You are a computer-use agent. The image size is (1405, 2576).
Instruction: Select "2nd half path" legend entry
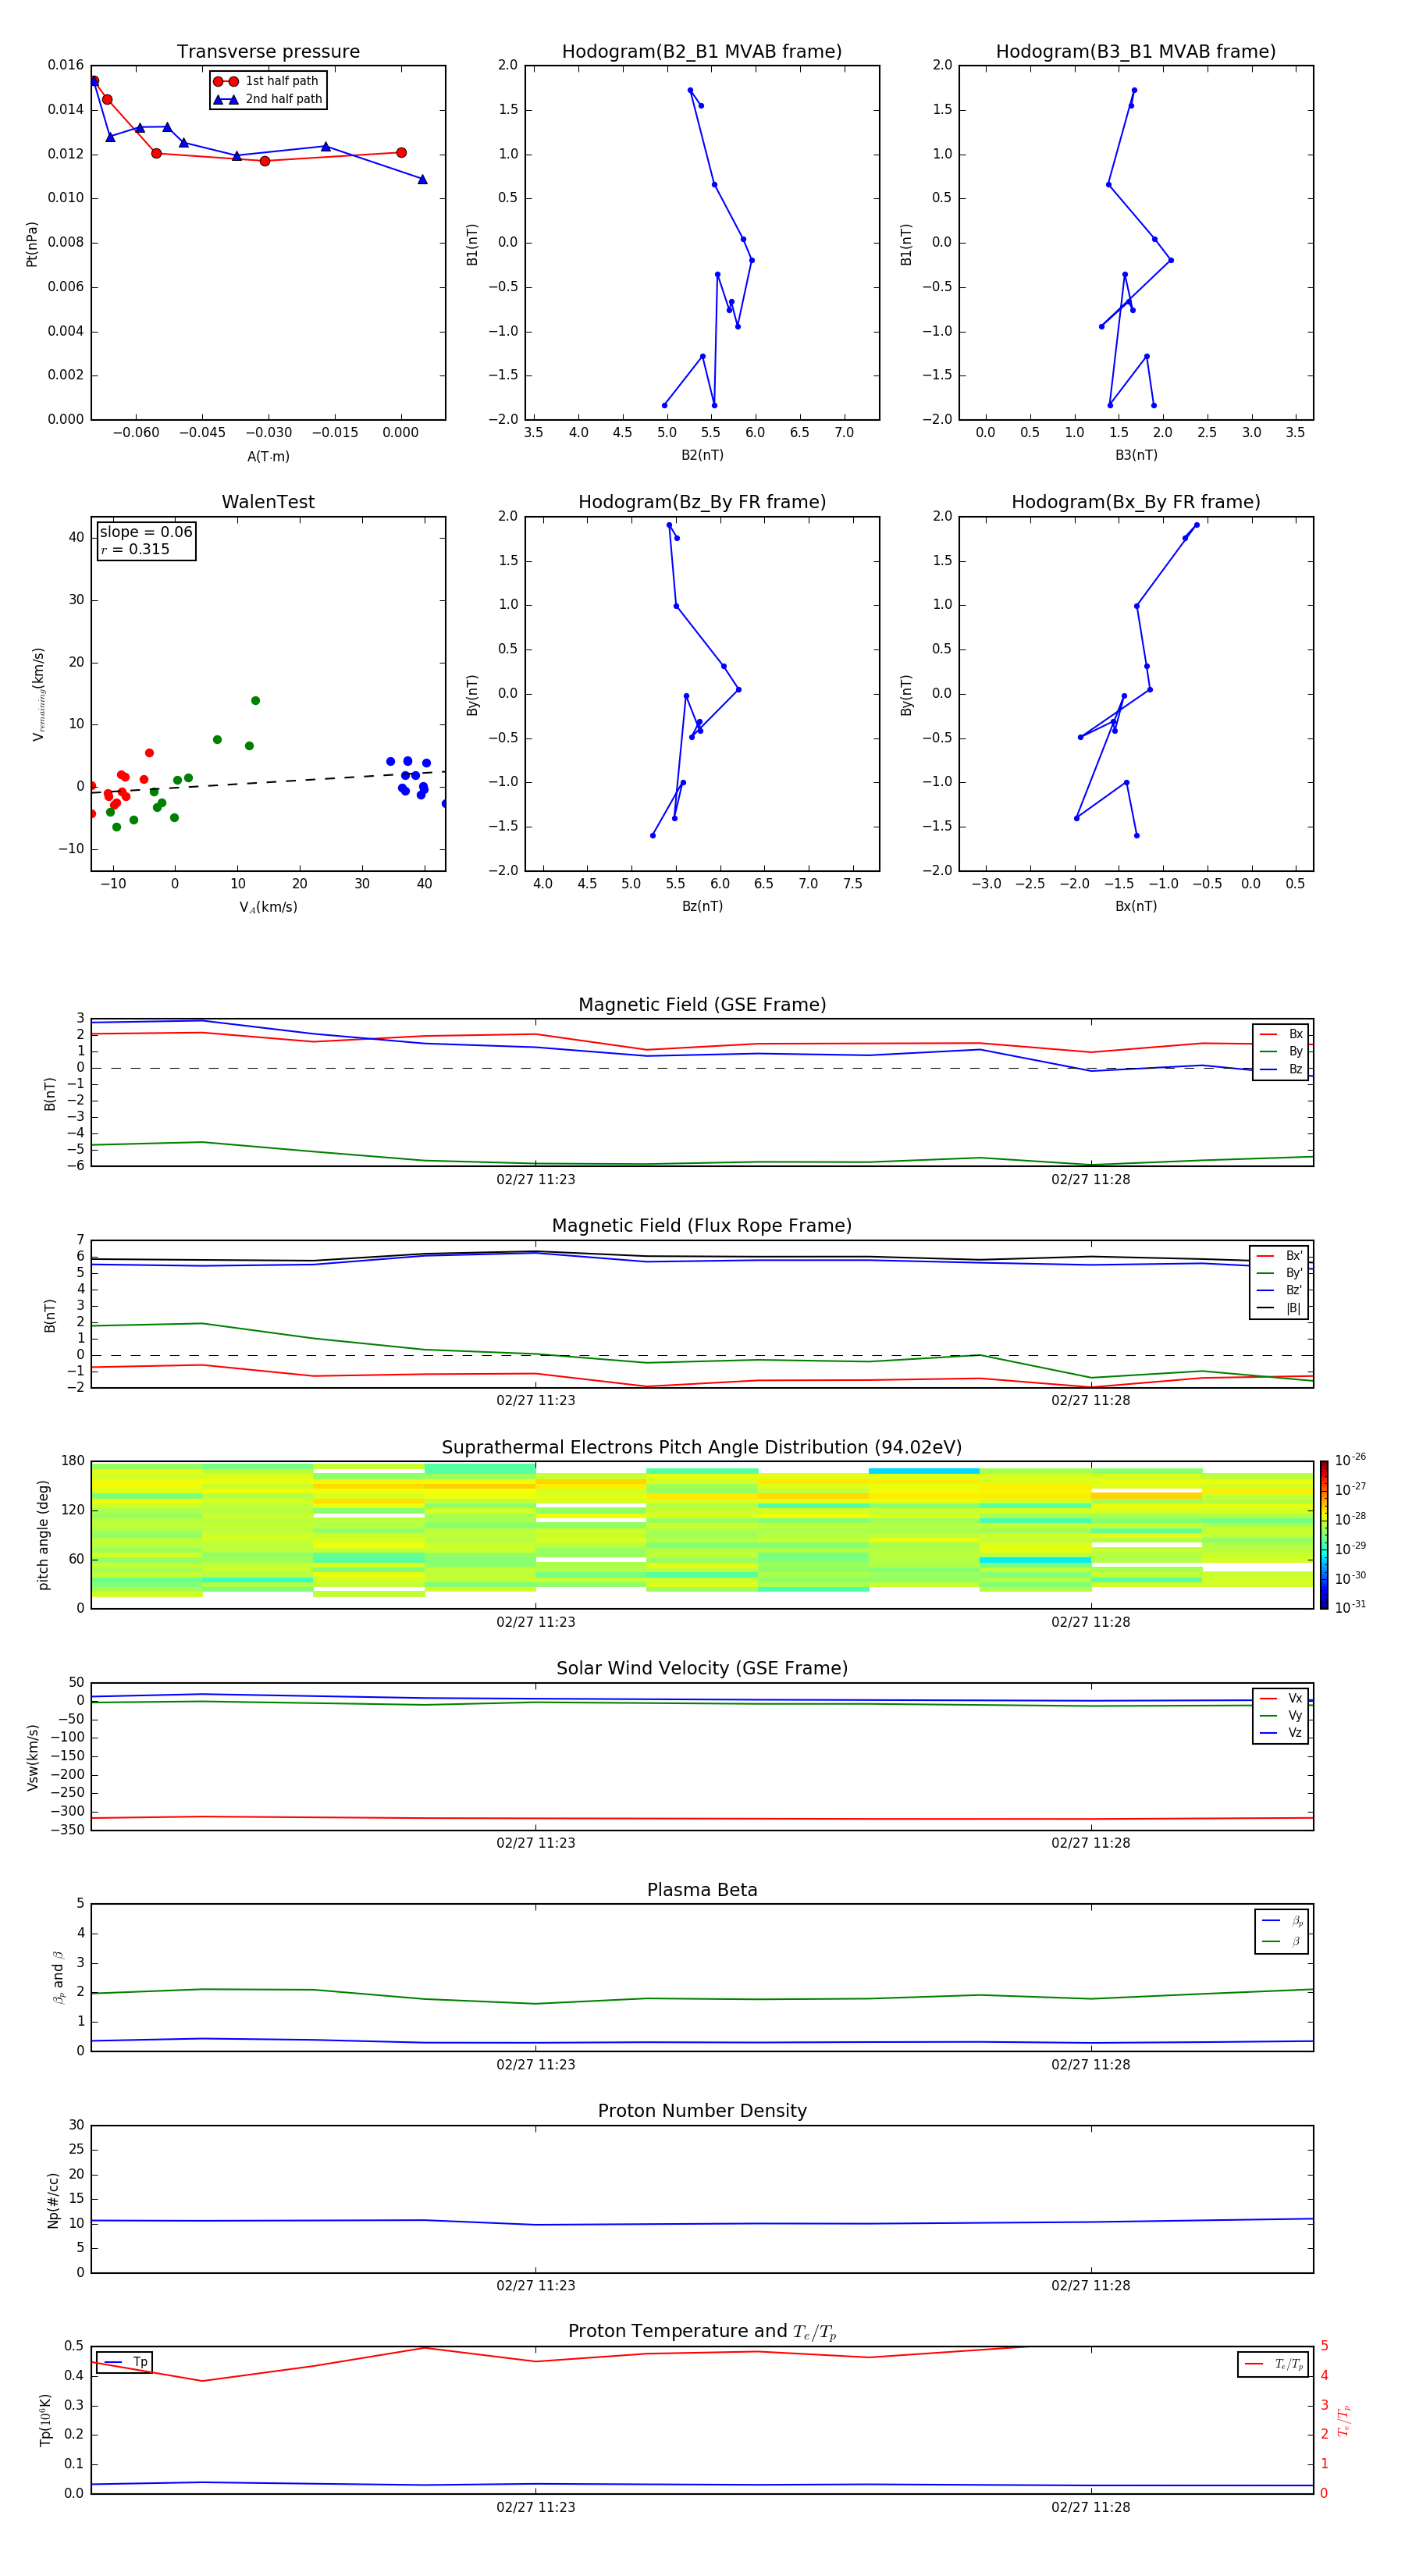[268, 99]
